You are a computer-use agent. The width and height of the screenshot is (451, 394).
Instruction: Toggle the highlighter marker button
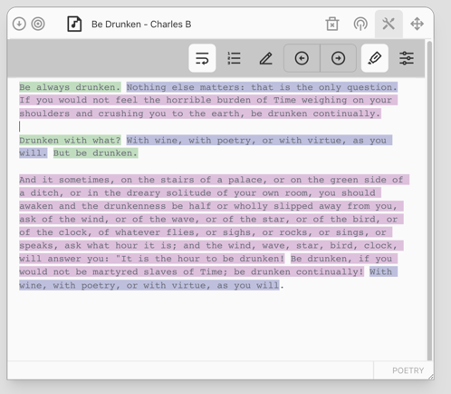click(375, 58)
